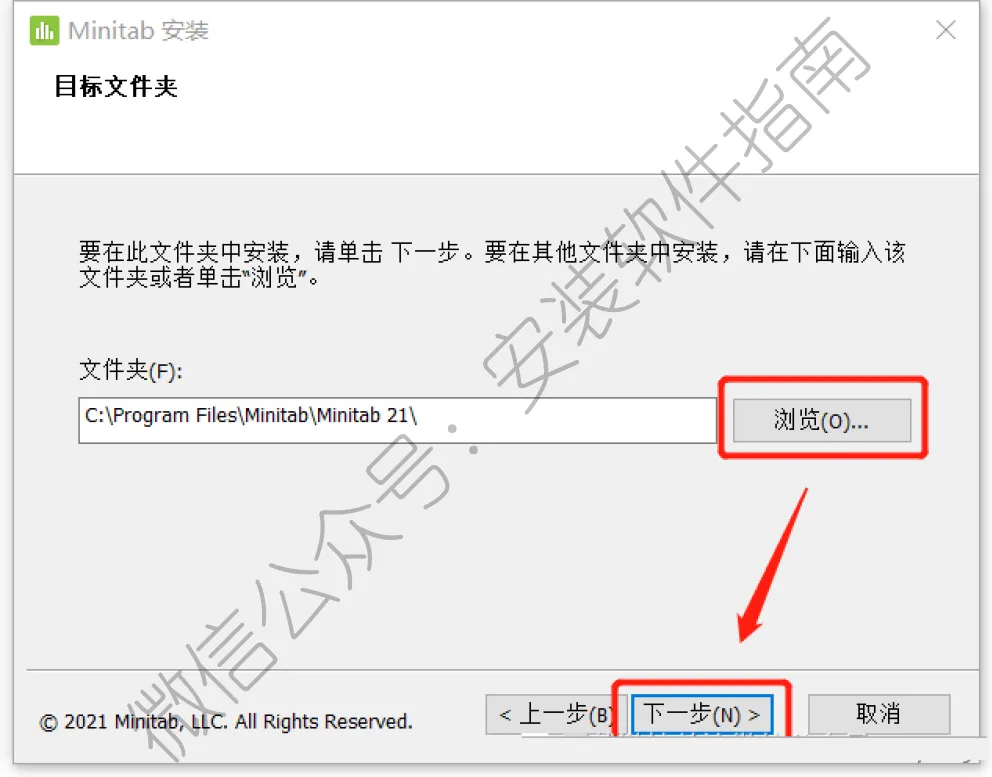Go to next step with 下一步(N)
The image size is (992, 777).
pyautogui.click(x=702, y=715)
